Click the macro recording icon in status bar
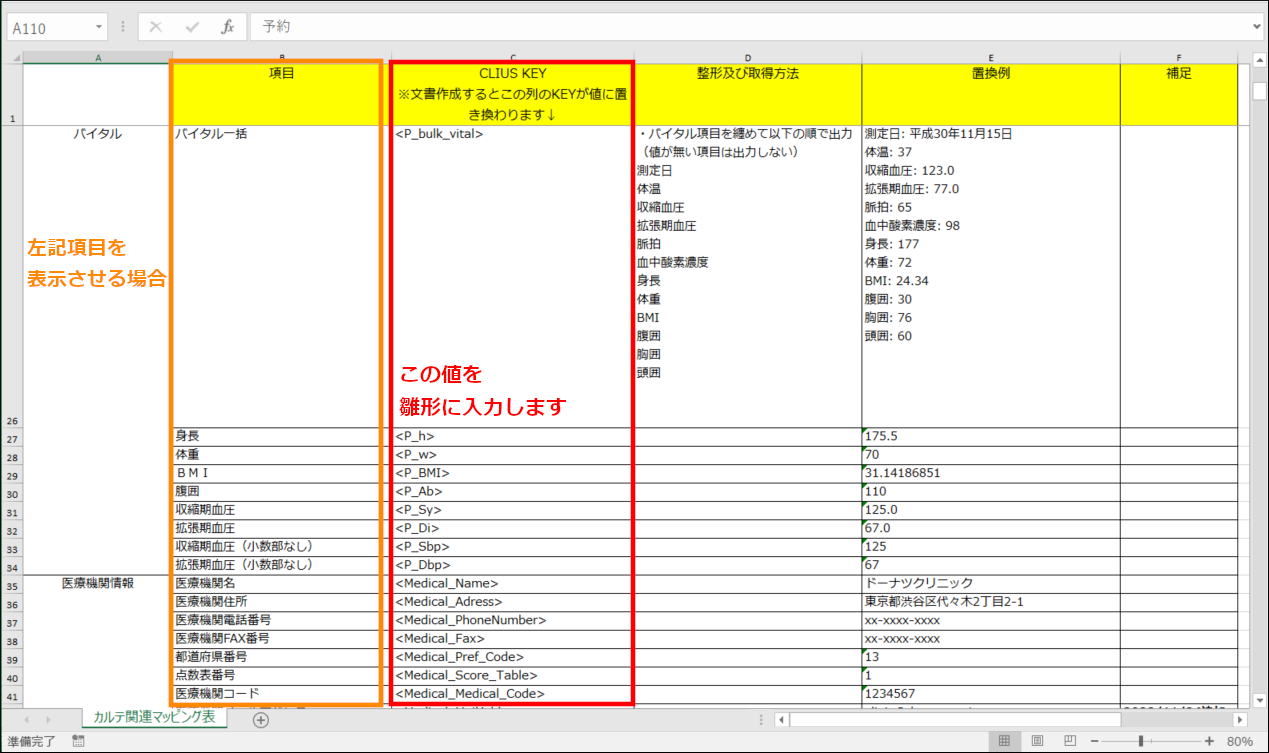The image size is (1269, 753). pyautogui.click(x=79, y=741)
